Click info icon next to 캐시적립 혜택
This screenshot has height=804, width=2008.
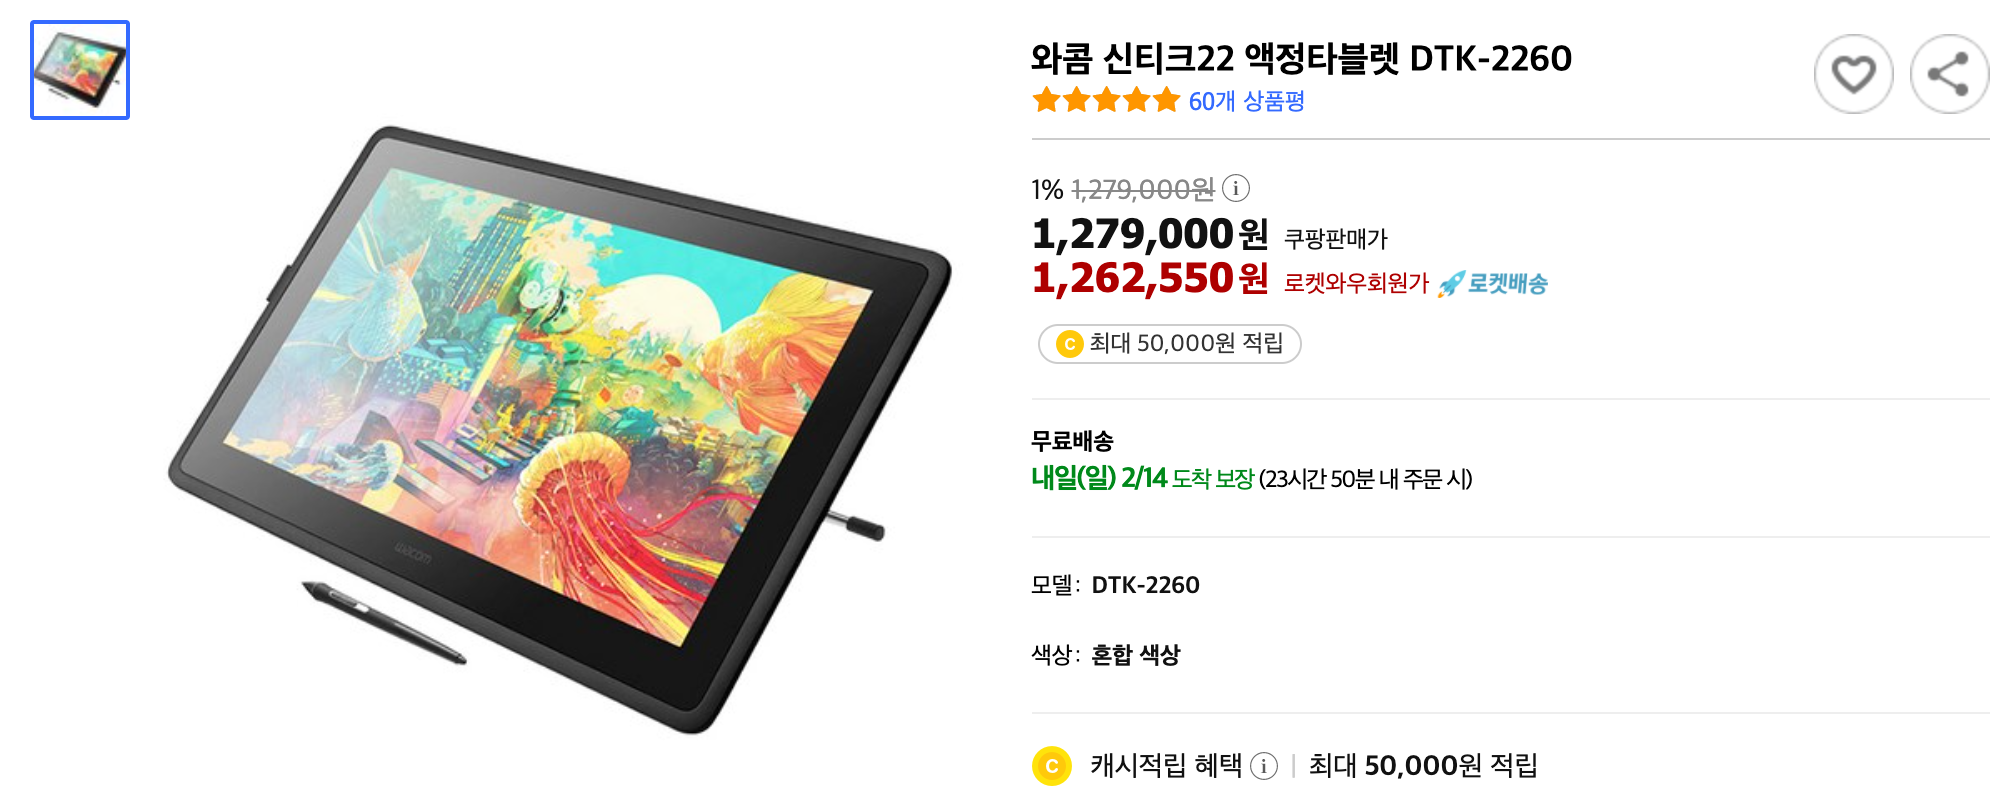[1264, 766]
